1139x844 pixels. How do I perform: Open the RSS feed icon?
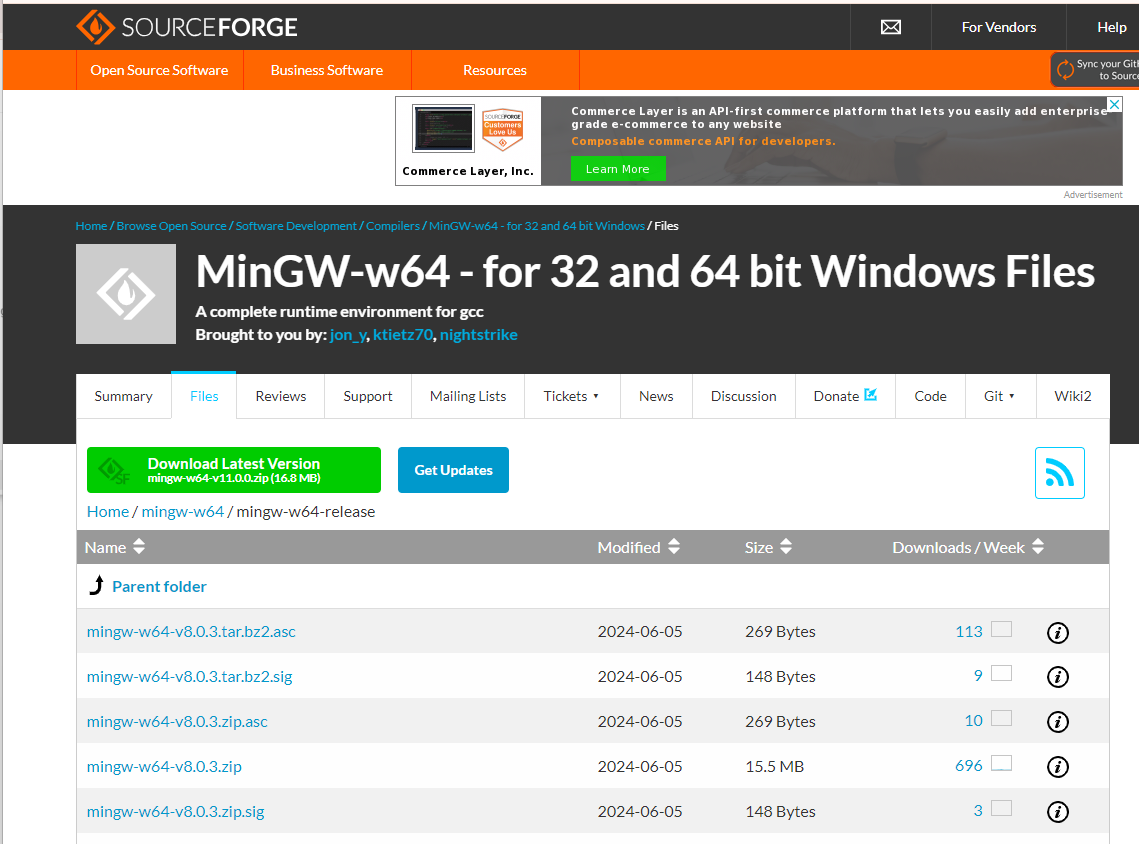tap(1059, 473)
